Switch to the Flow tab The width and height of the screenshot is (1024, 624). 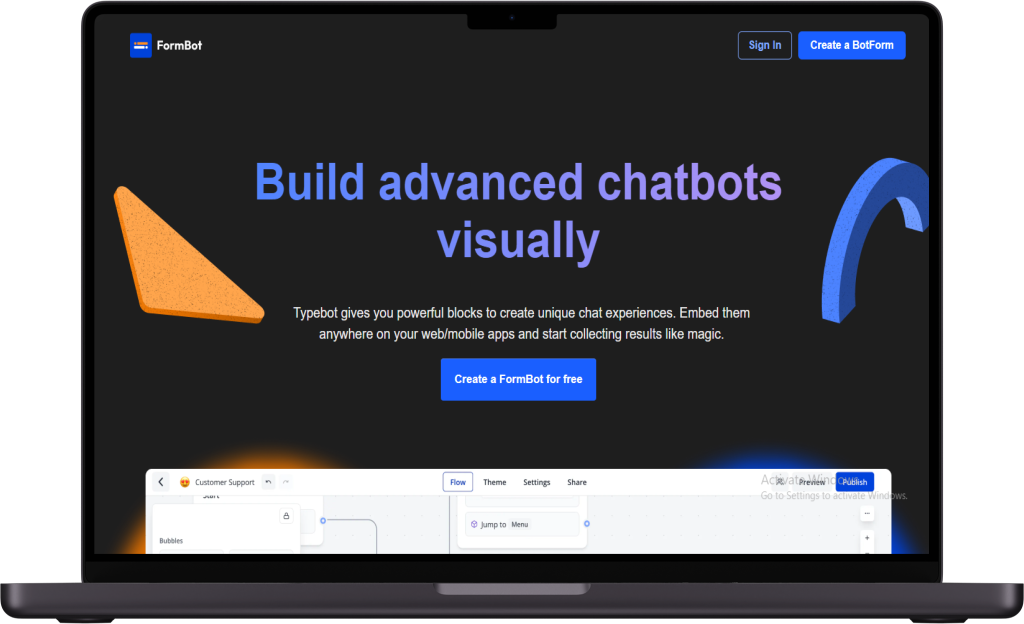click(x=458, y=482)
